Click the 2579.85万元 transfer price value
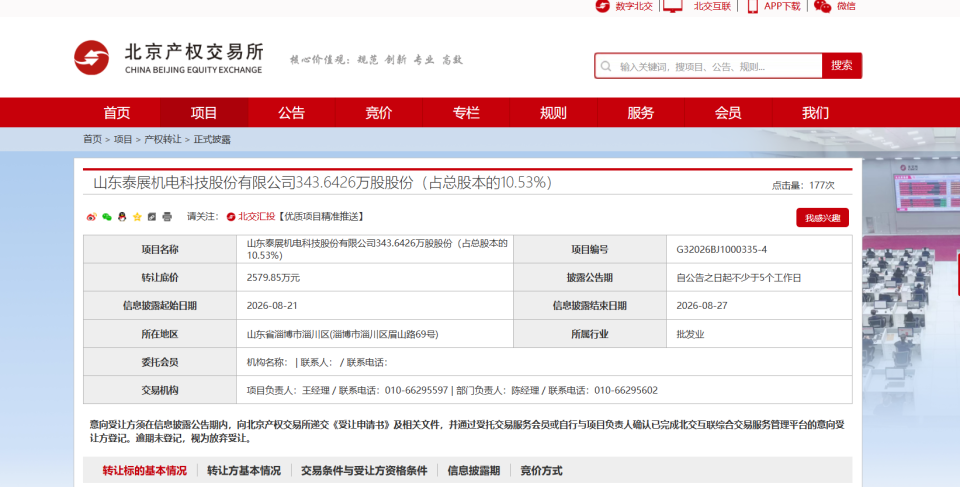Image resolution: width=960 pixels, height=487 pixels. click(273, 277)
